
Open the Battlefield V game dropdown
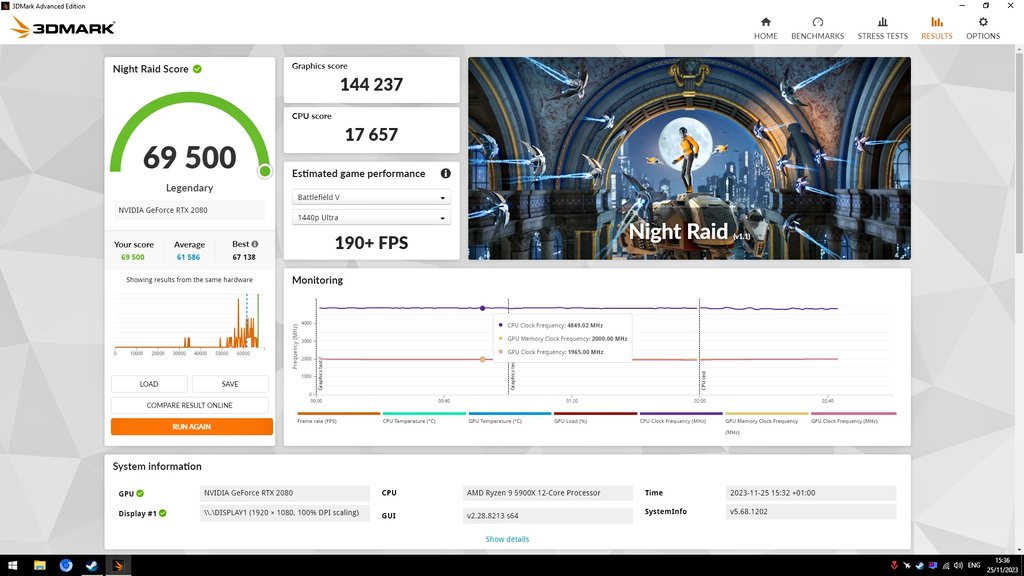click(x=371, y=197)
